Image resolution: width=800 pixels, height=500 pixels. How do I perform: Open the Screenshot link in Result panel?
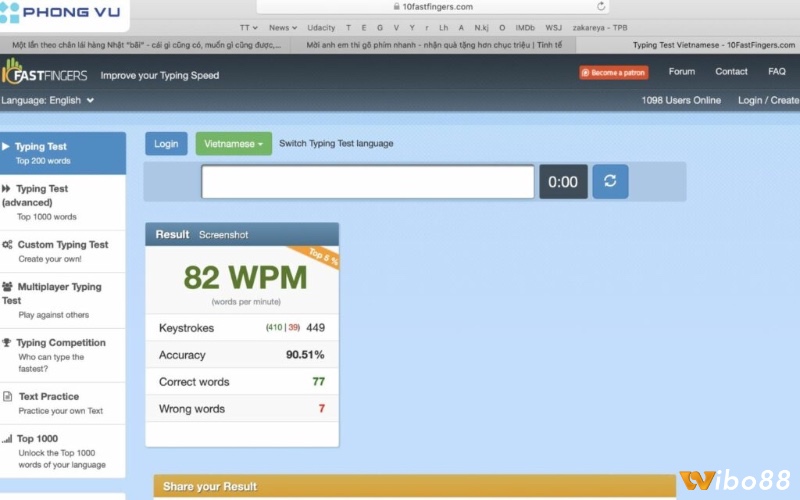(223, 235)
